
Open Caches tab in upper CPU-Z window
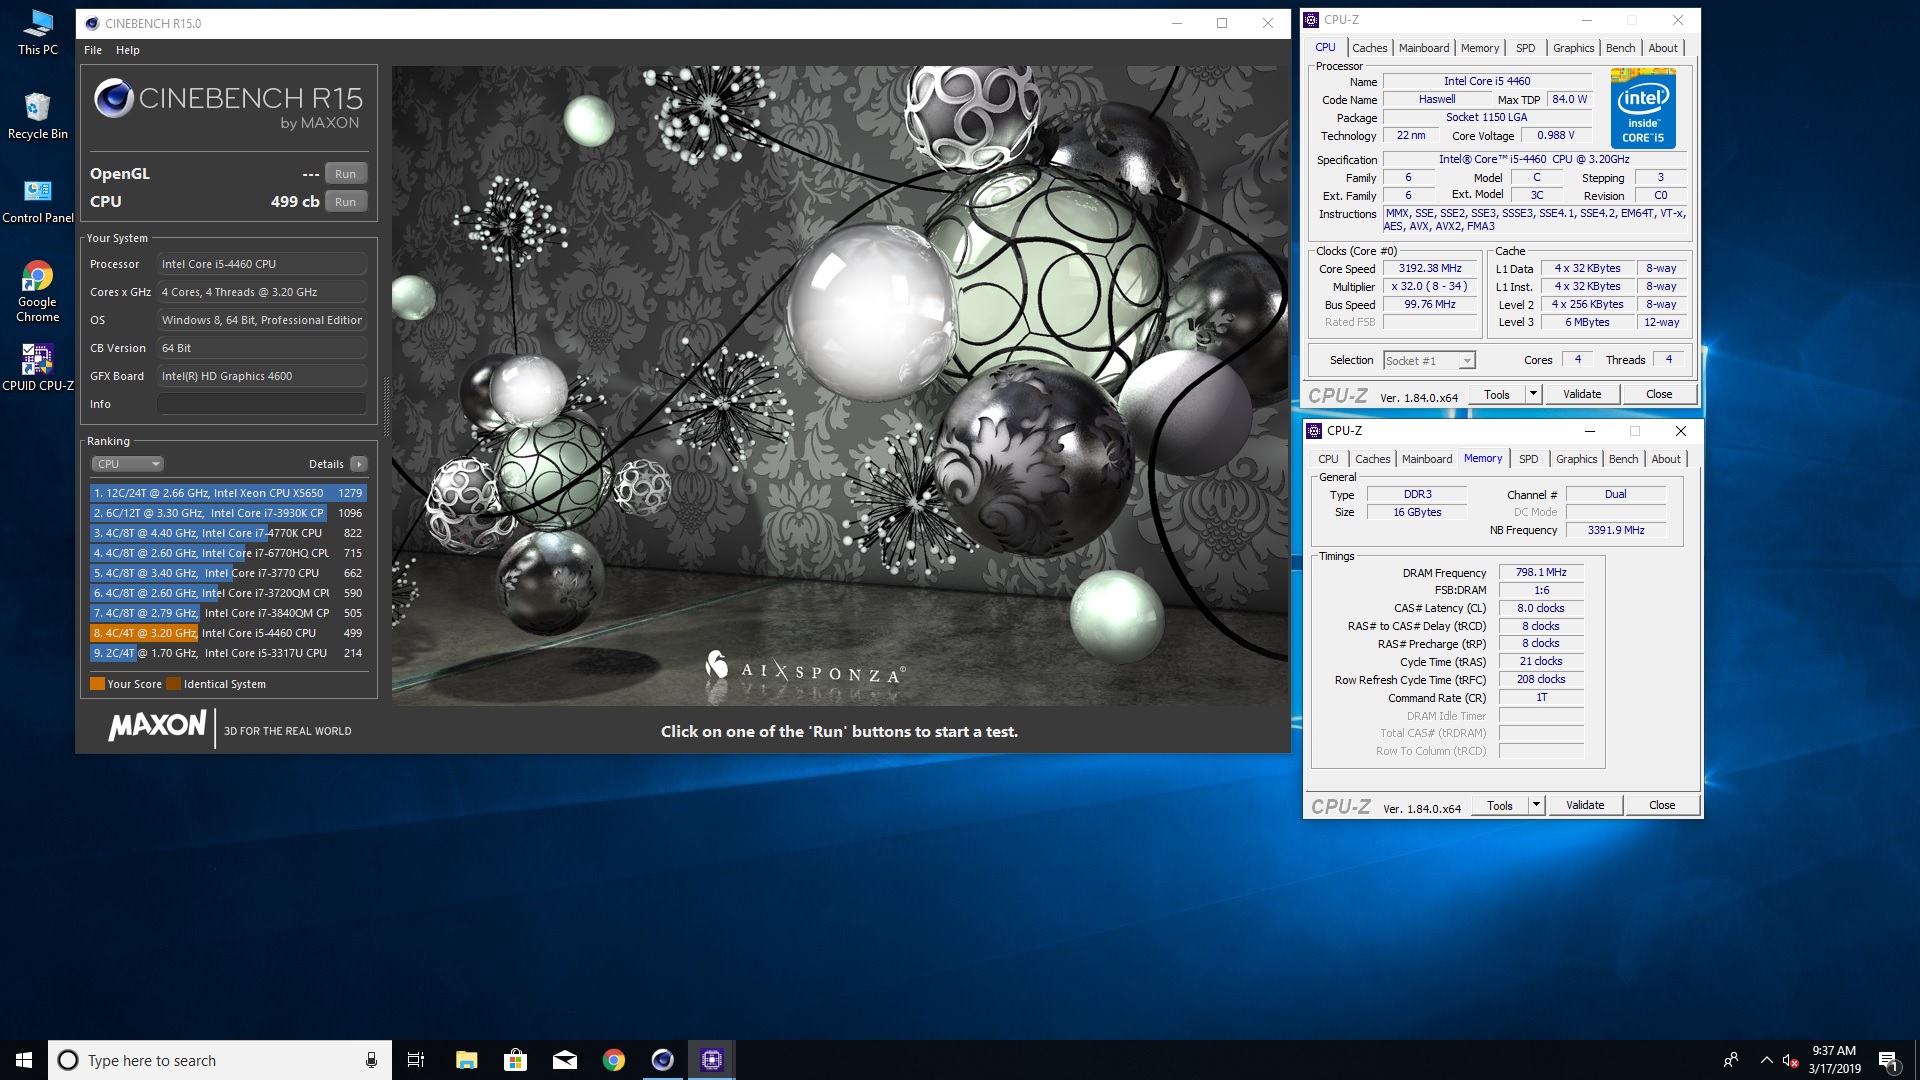click(x=1369, y=48)
